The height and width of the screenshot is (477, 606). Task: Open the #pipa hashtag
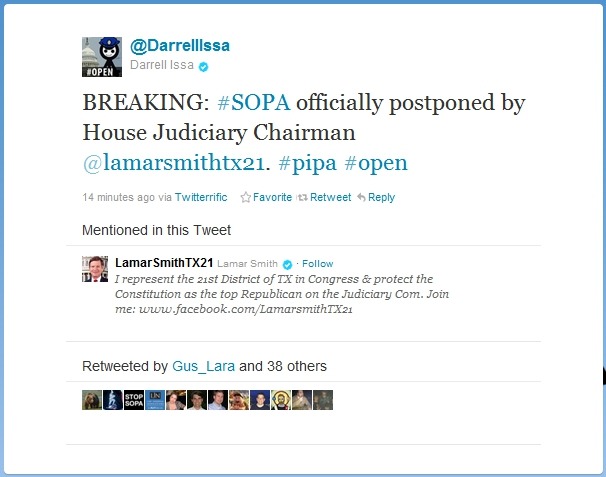pyautogui.click(x=307, y=164)
